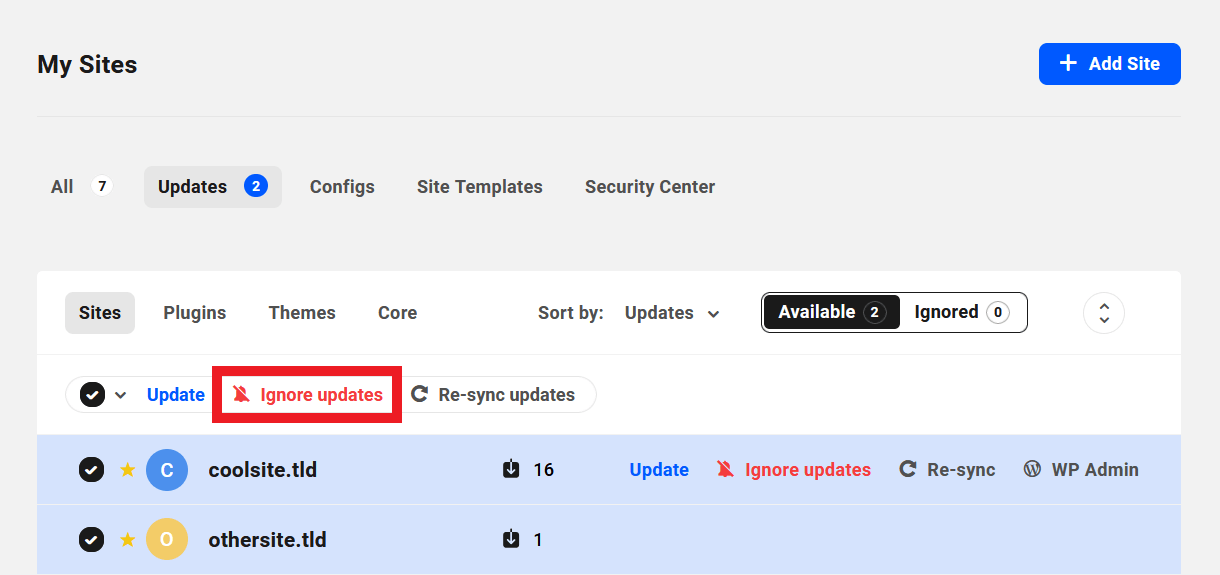Open the othersite.tld site name
This screenshot has height=575, width=1220.
point(268,540)
